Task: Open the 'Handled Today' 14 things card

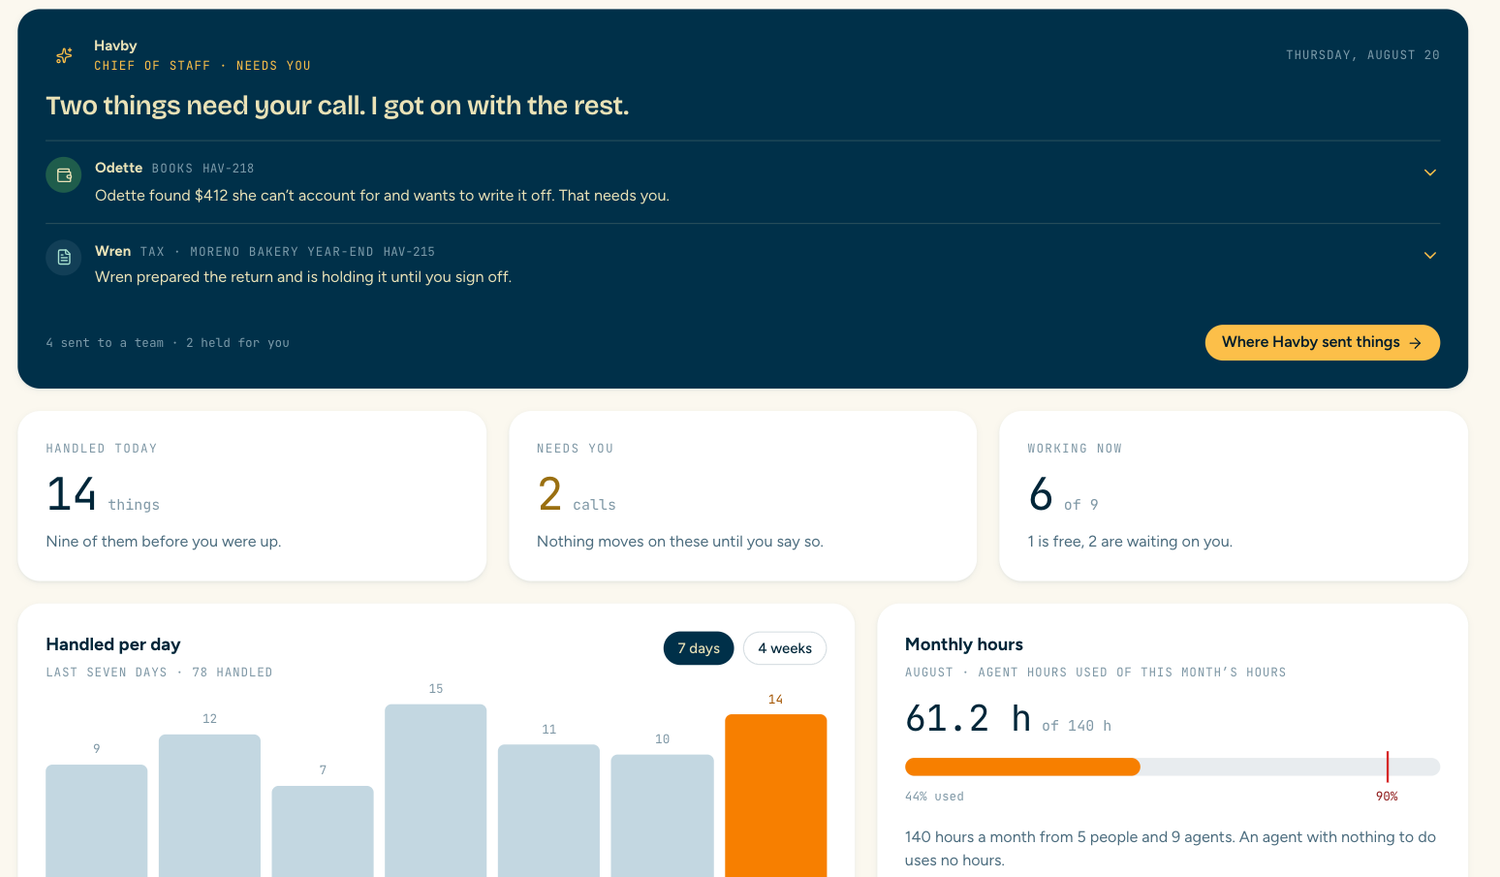Action: tap(252, 496)
